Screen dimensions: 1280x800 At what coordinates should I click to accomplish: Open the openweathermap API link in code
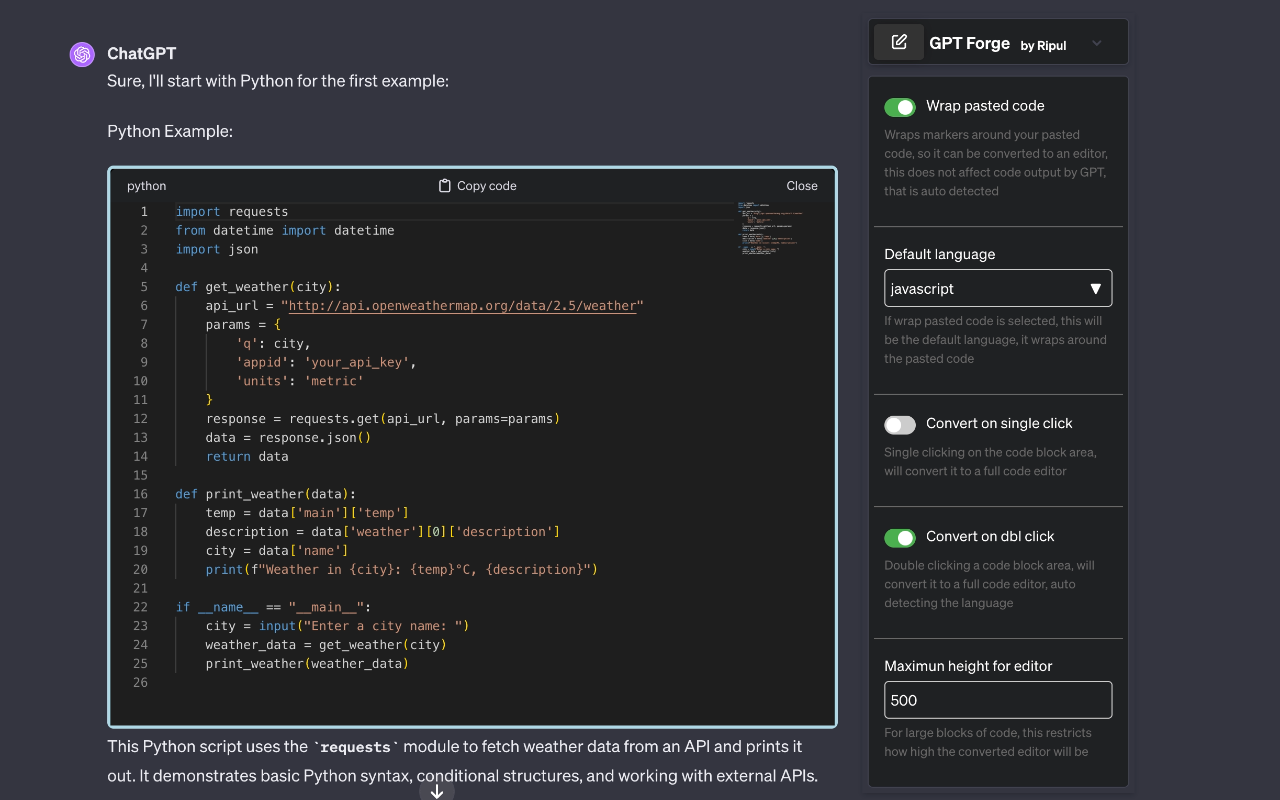[x=463, y=305]
